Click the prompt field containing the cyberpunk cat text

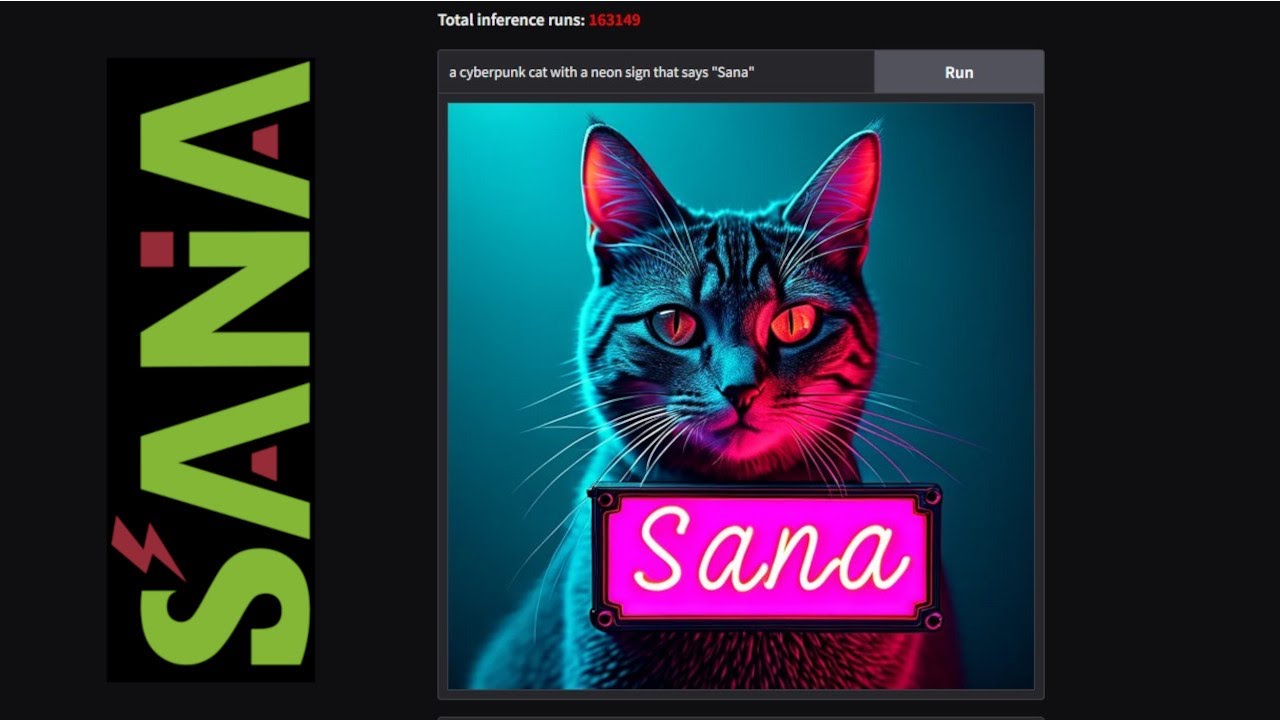pos(656,72)
